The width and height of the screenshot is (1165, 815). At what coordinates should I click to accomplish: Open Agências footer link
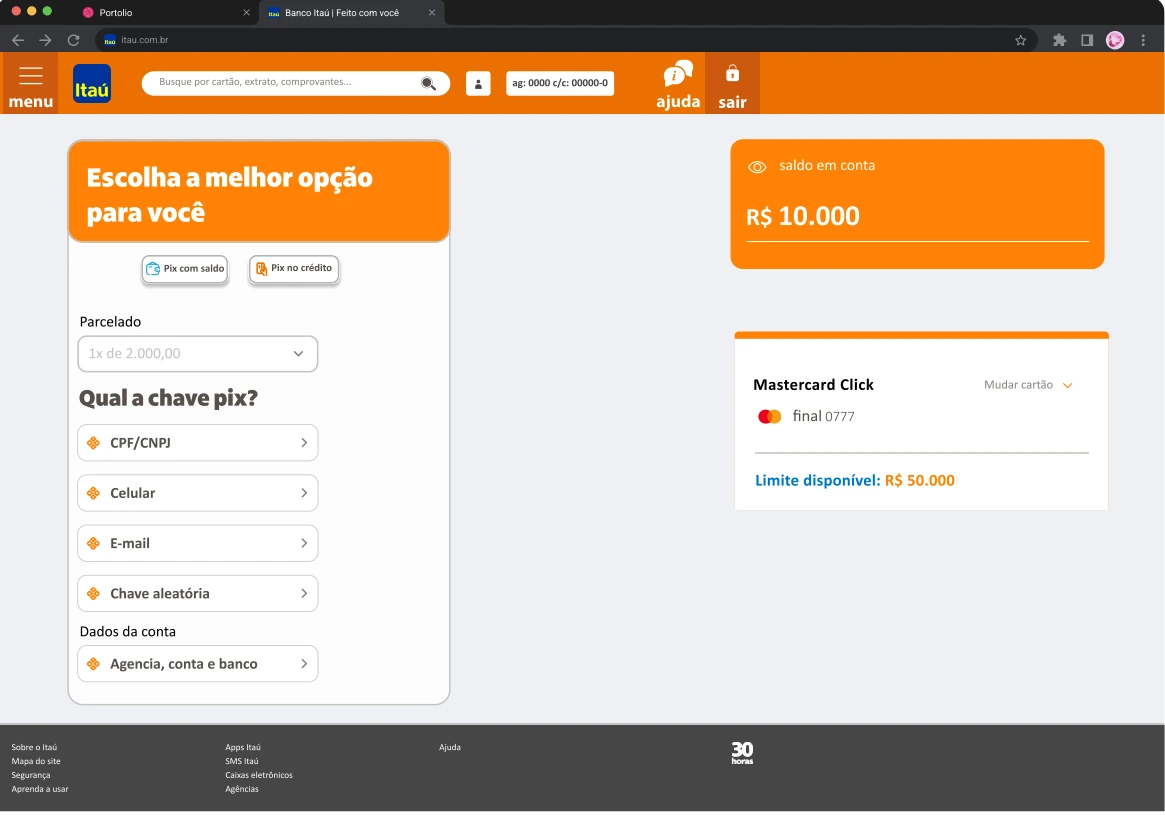point(241,790)
